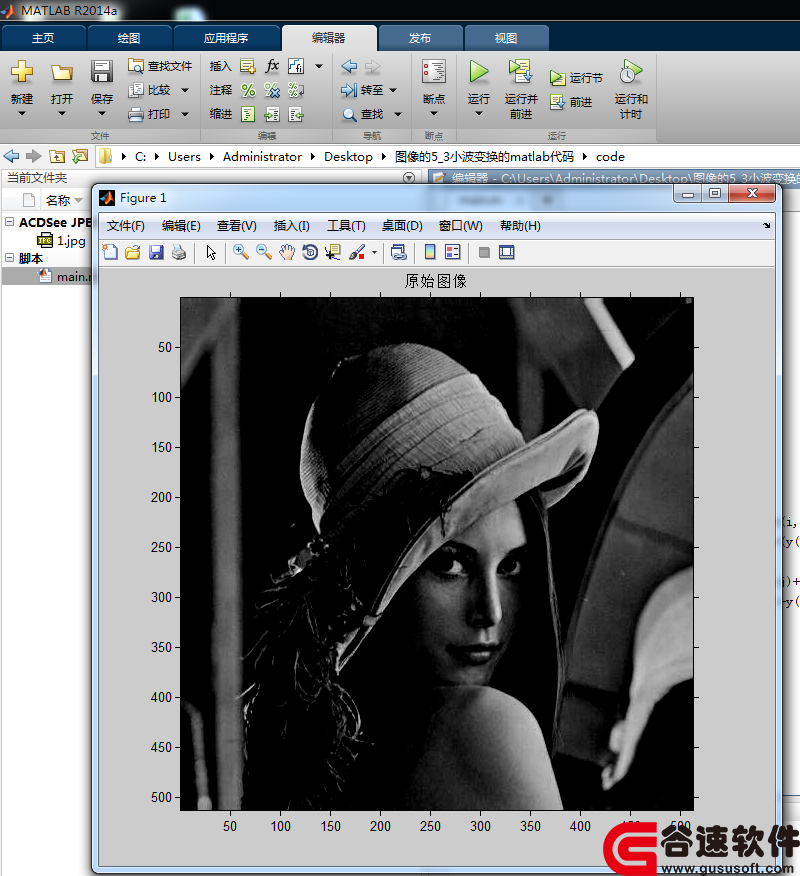The image size is (800, 876).
Task: Open the 插入(I) menu in Figure 1
Action: [x=292, y=226]
